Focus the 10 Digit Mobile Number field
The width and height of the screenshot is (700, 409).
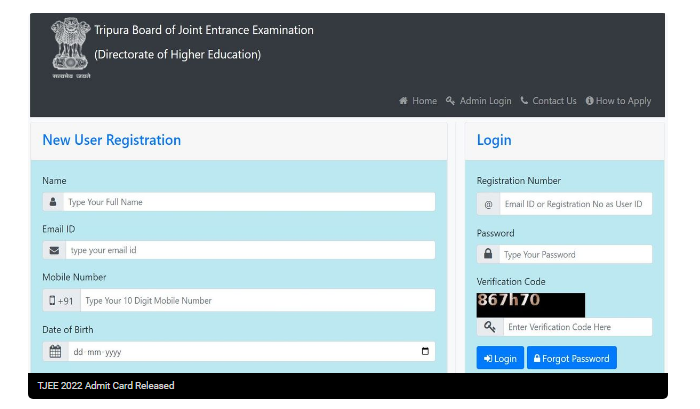click(x=258, y=300)
